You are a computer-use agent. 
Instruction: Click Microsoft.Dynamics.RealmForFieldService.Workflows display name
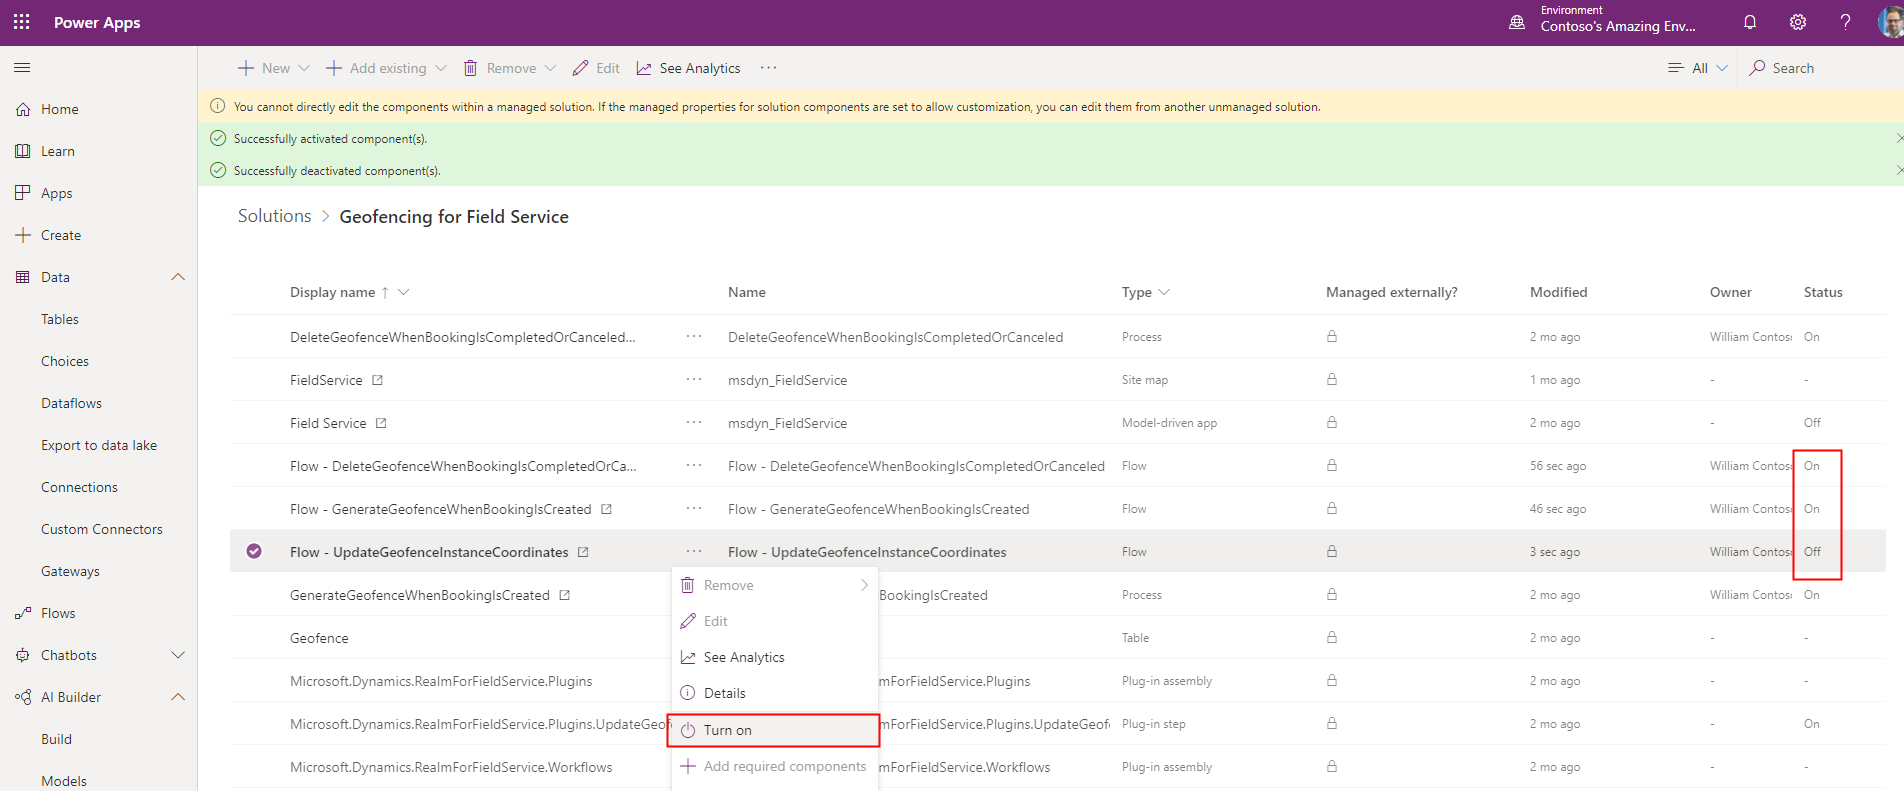[x=451, y=767]
